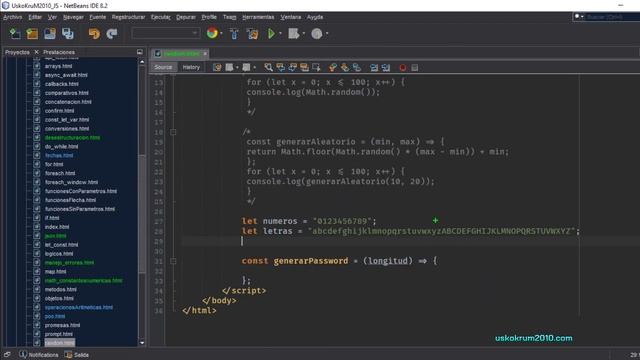Click the Profile Project icon
Image resolution: width=640 pixels, height=360 pixels.
point(317,33)
